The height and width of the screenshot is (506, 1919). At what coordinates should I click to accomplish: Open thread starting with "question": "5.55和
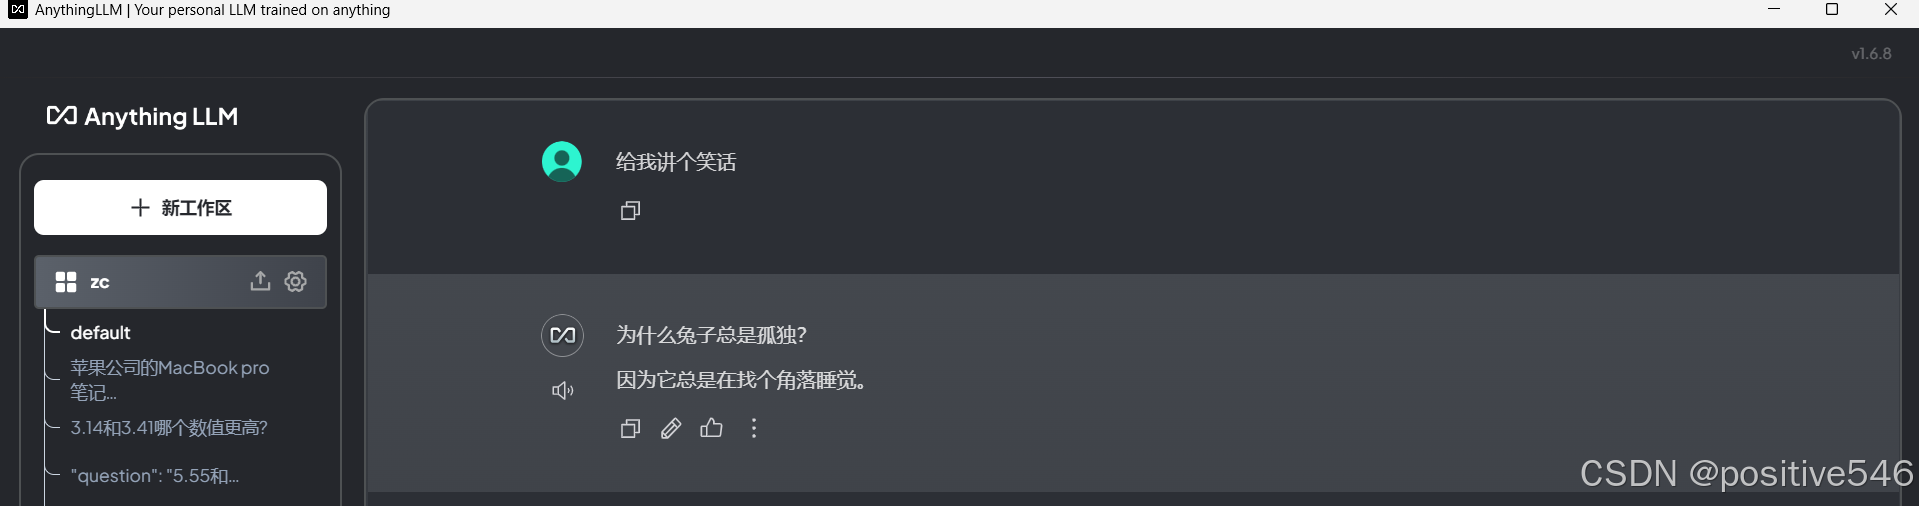(155, 476)
